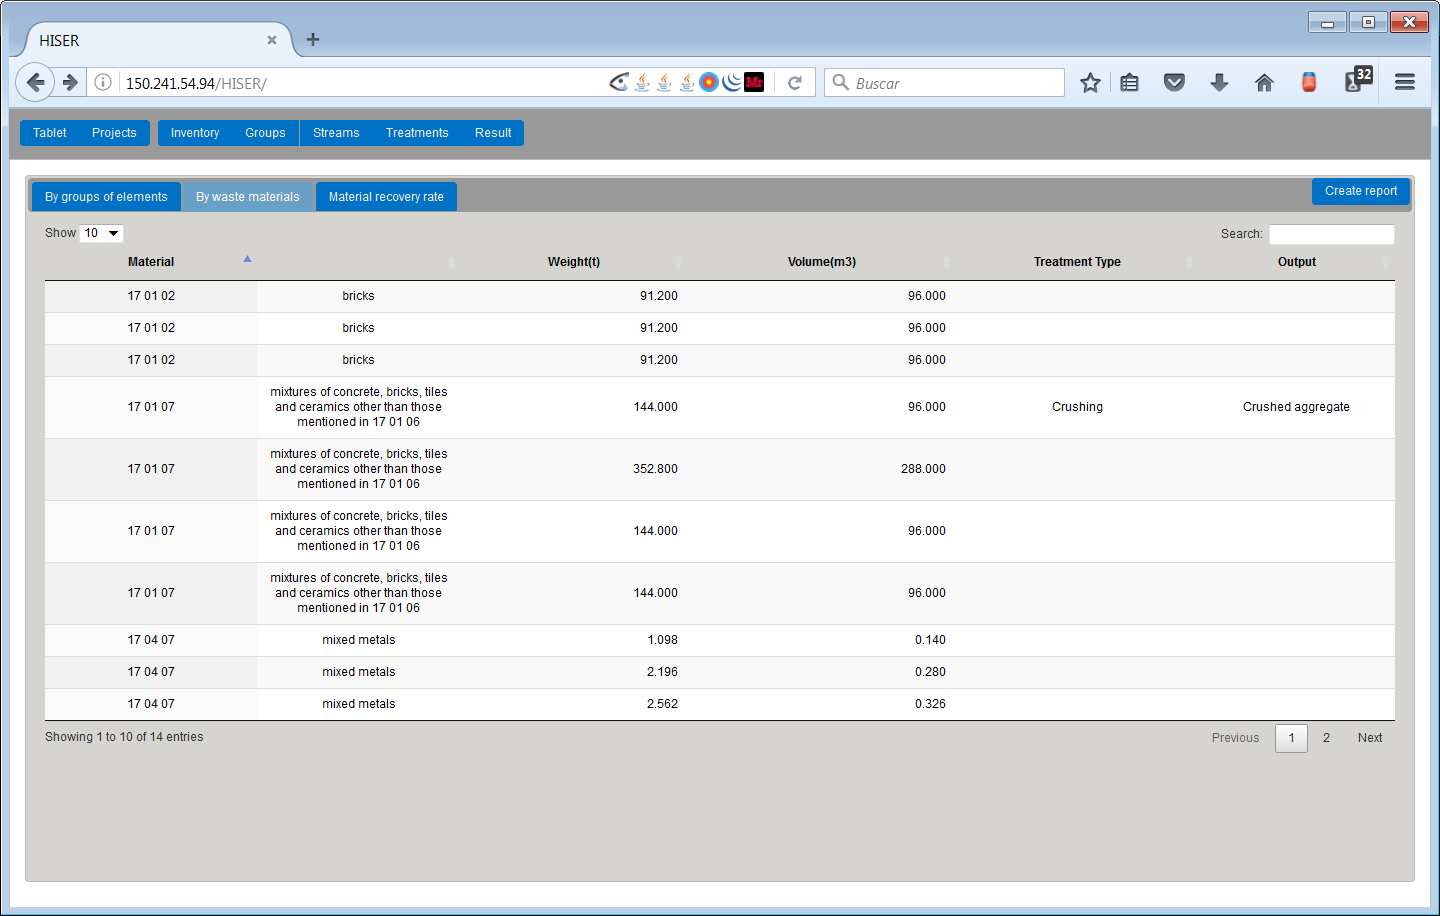Click the URL address bar field
This screenshot has height=916, width=1440.
pos(360,83)
